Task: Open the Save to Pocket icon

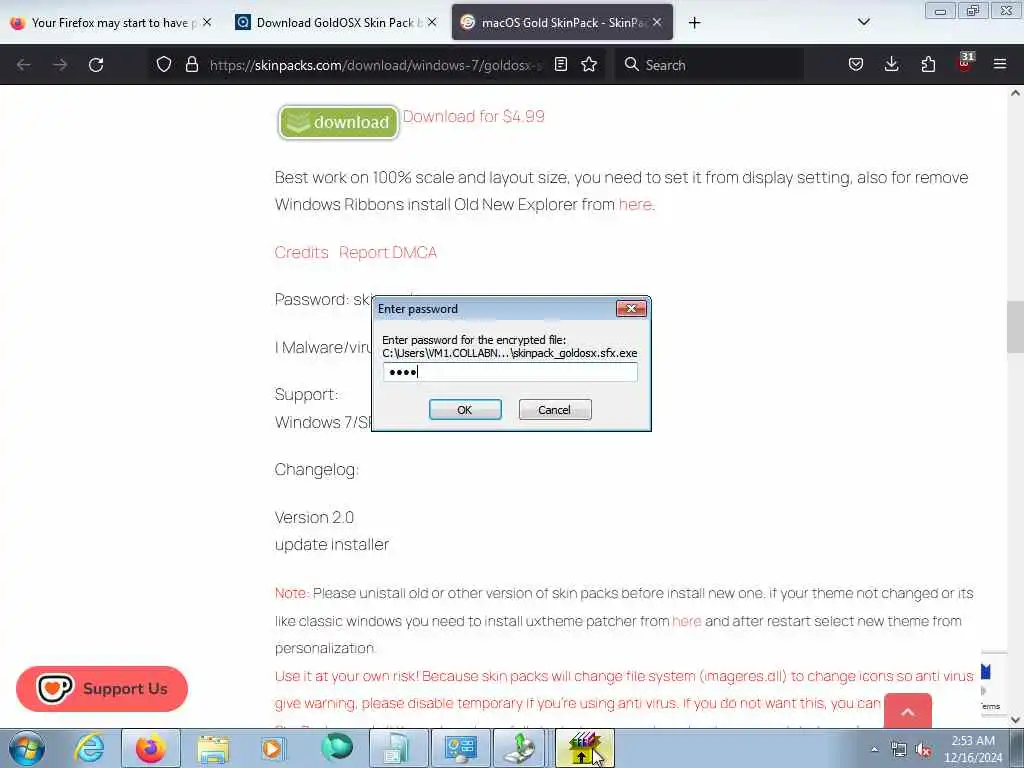Action: click(856, 64)
